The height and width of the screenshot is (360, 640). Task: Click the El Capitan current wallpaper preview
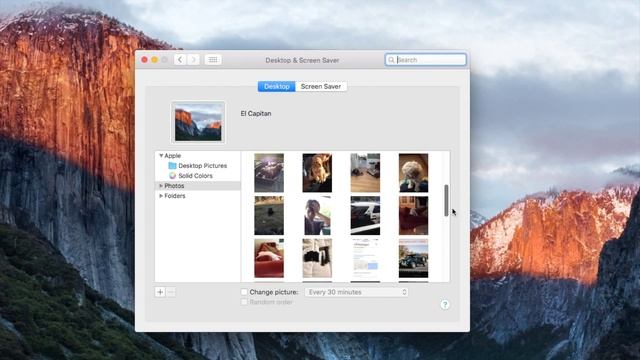point(198,122)
